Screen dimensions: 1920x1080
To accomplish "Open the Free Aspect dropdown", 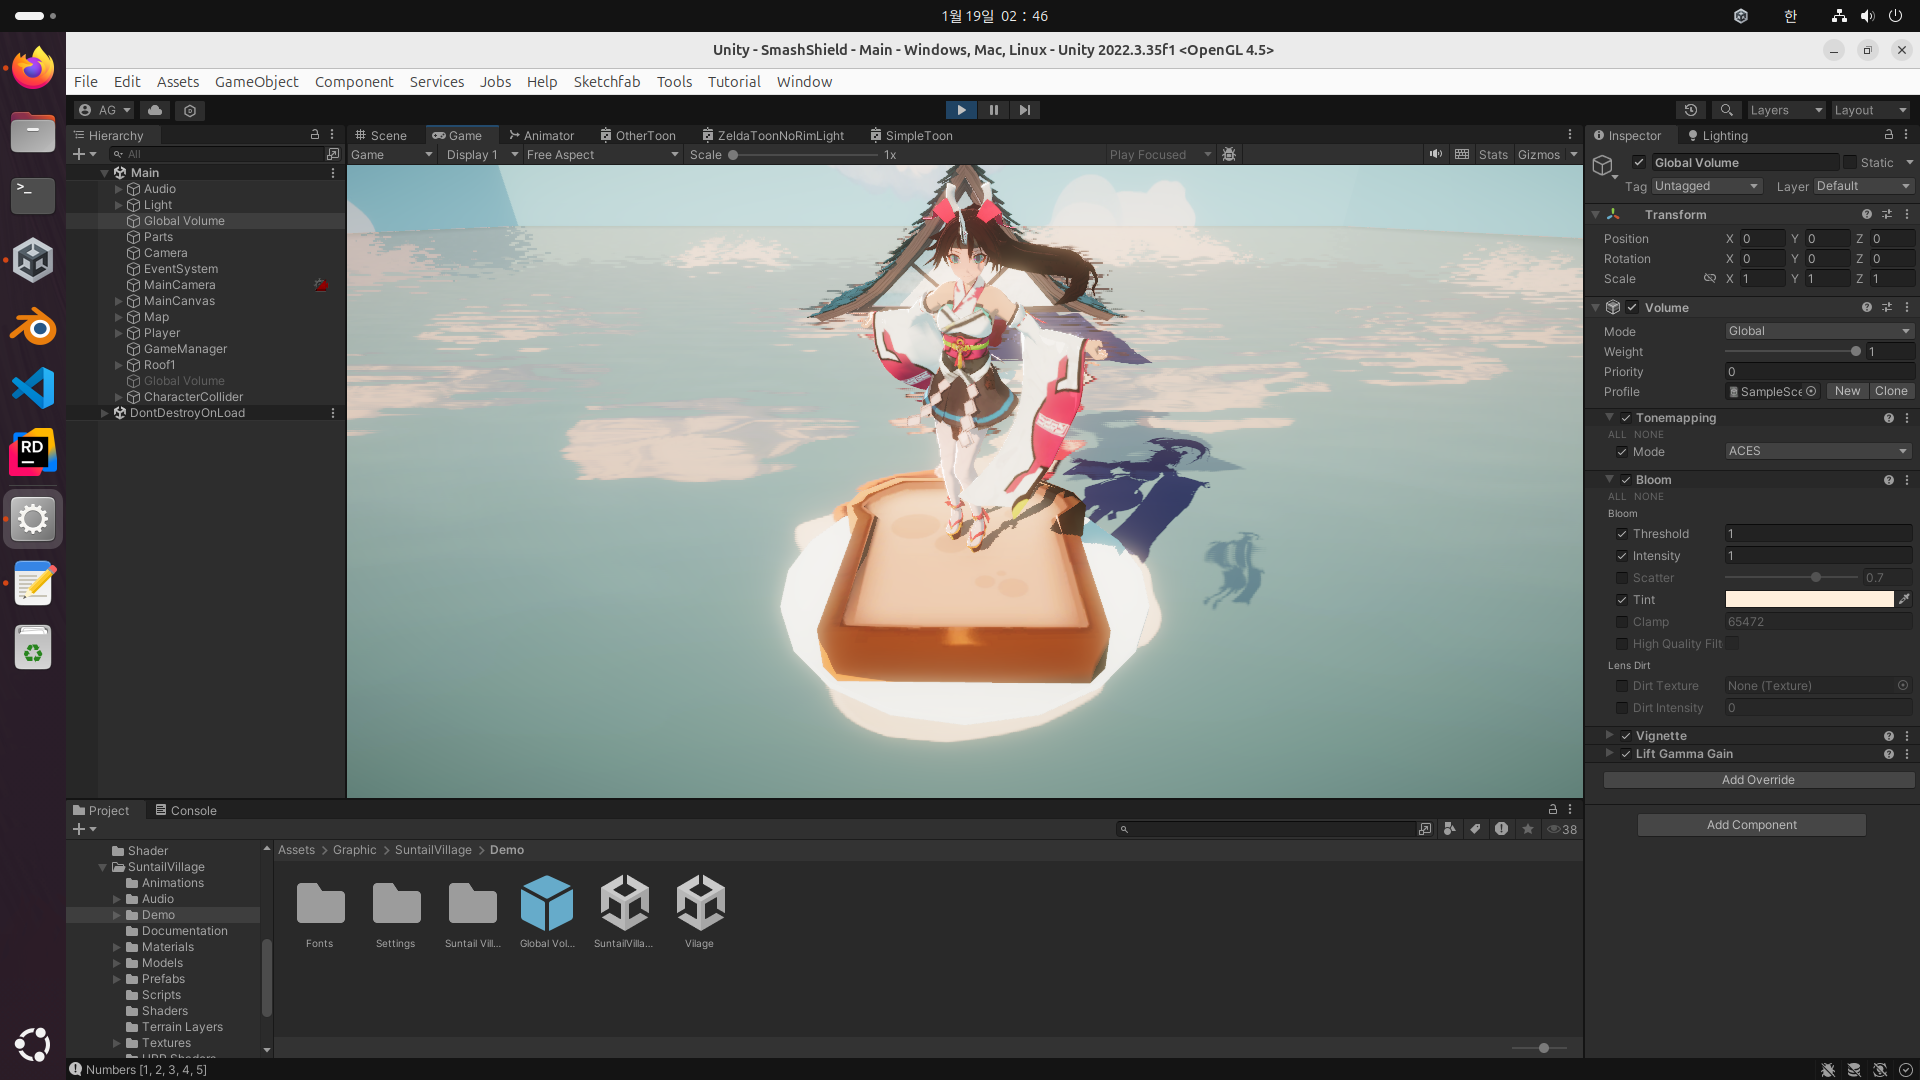I will pos(603,154).
